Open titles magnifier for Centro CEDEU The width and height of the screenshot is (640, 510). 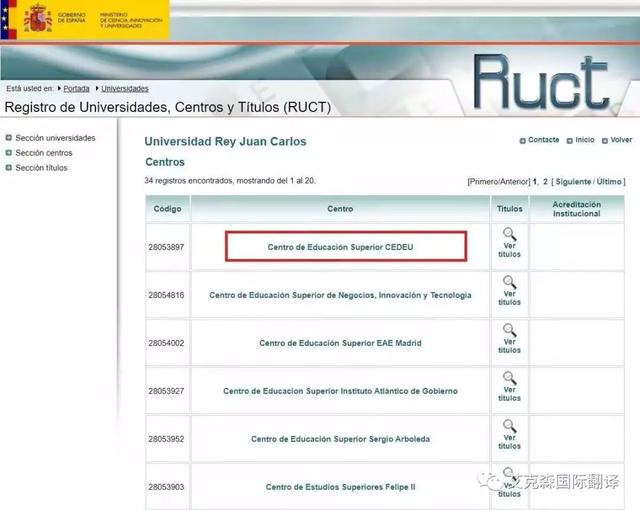click(509, 234)
